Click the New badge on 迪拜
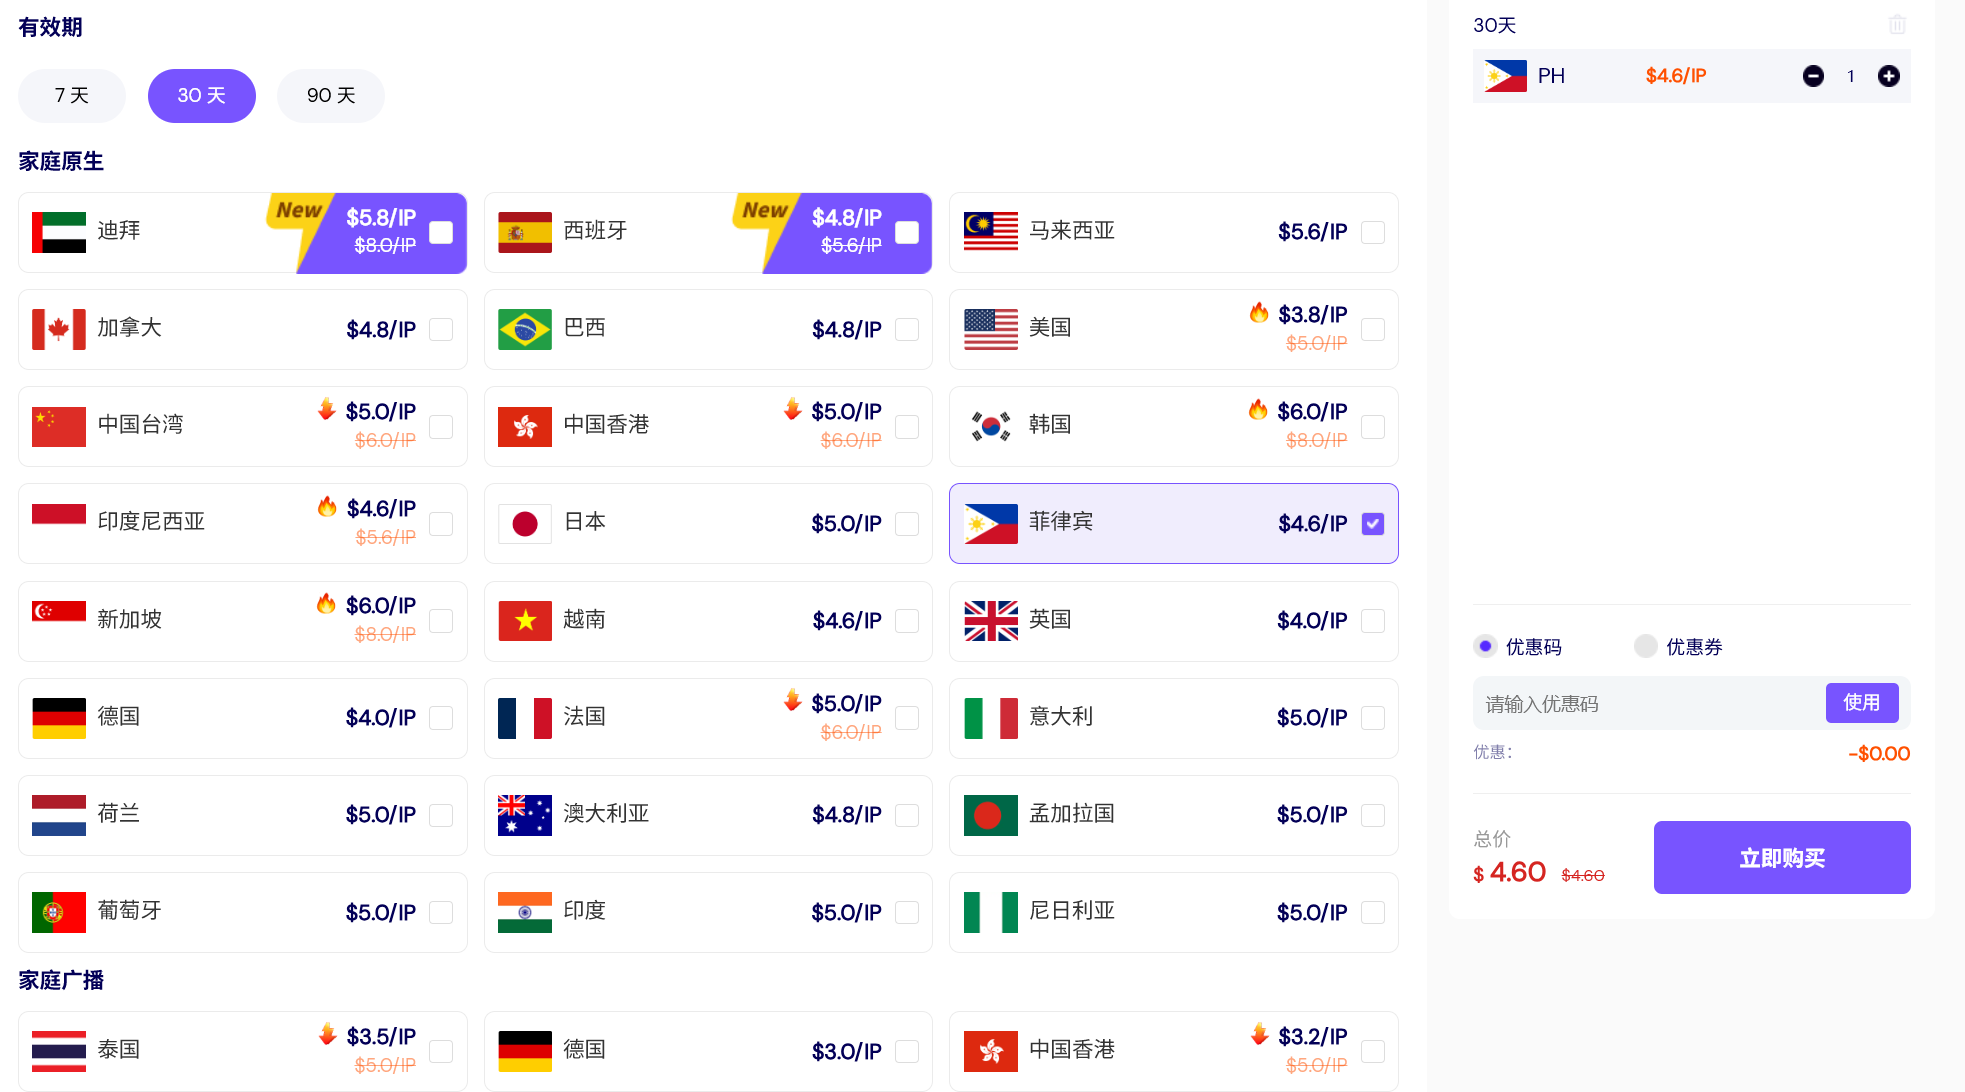 point(298,211)
